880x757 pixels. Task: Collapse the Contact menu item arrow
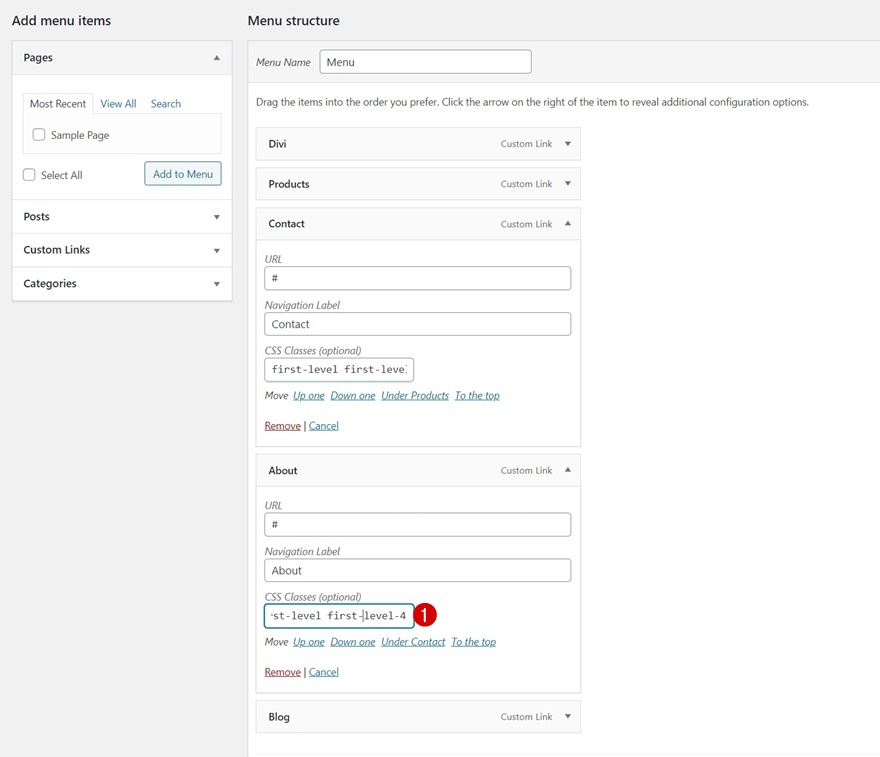point(567,224)
